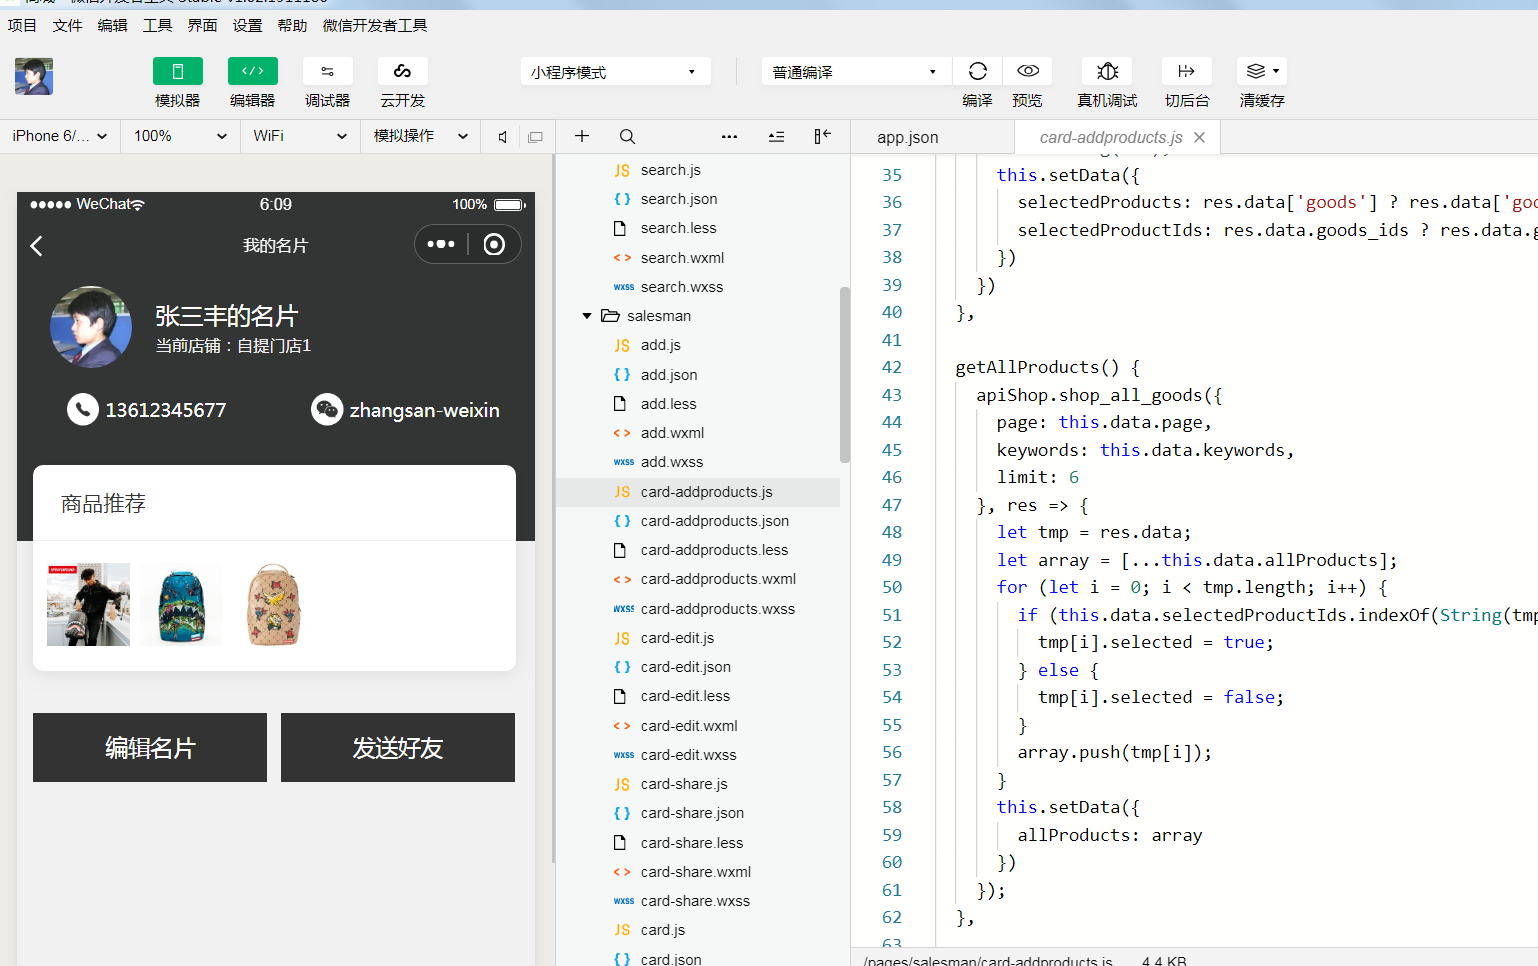Open the mini program mode dropdown
The height and width of the screenshot is (966, 1538).
pos(614,72)
